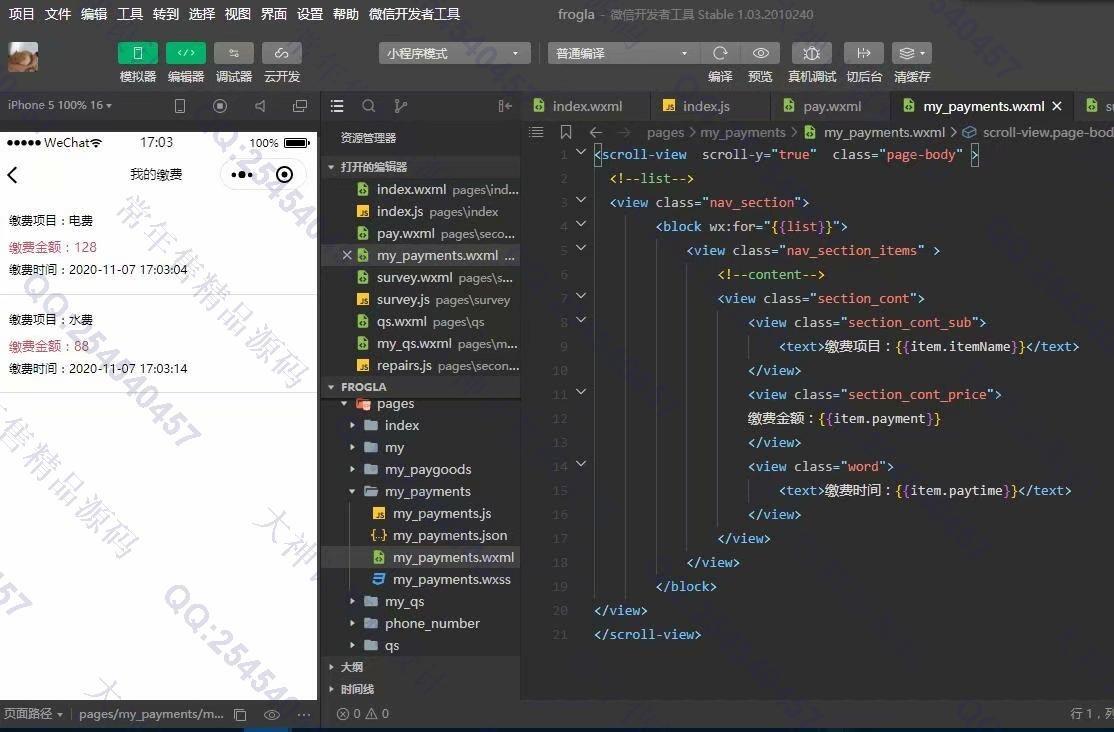This screenshot has width=1114, height=732.
Task: Open the 小程序模式 mode dropdown
Action: click(455, 53)
